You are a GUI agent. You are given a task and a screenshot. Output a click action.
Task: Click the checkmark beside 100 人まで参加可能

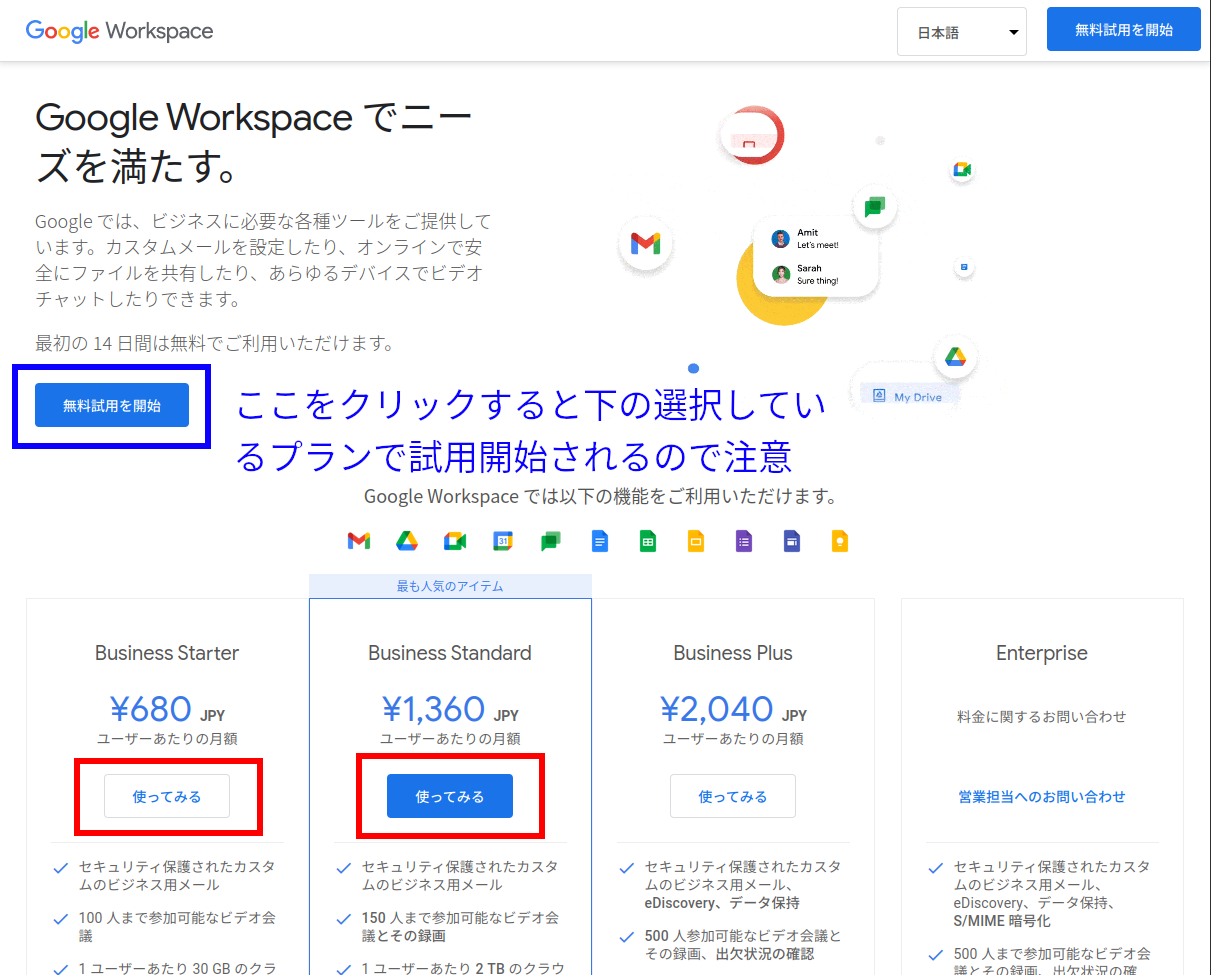pos(60,919)
